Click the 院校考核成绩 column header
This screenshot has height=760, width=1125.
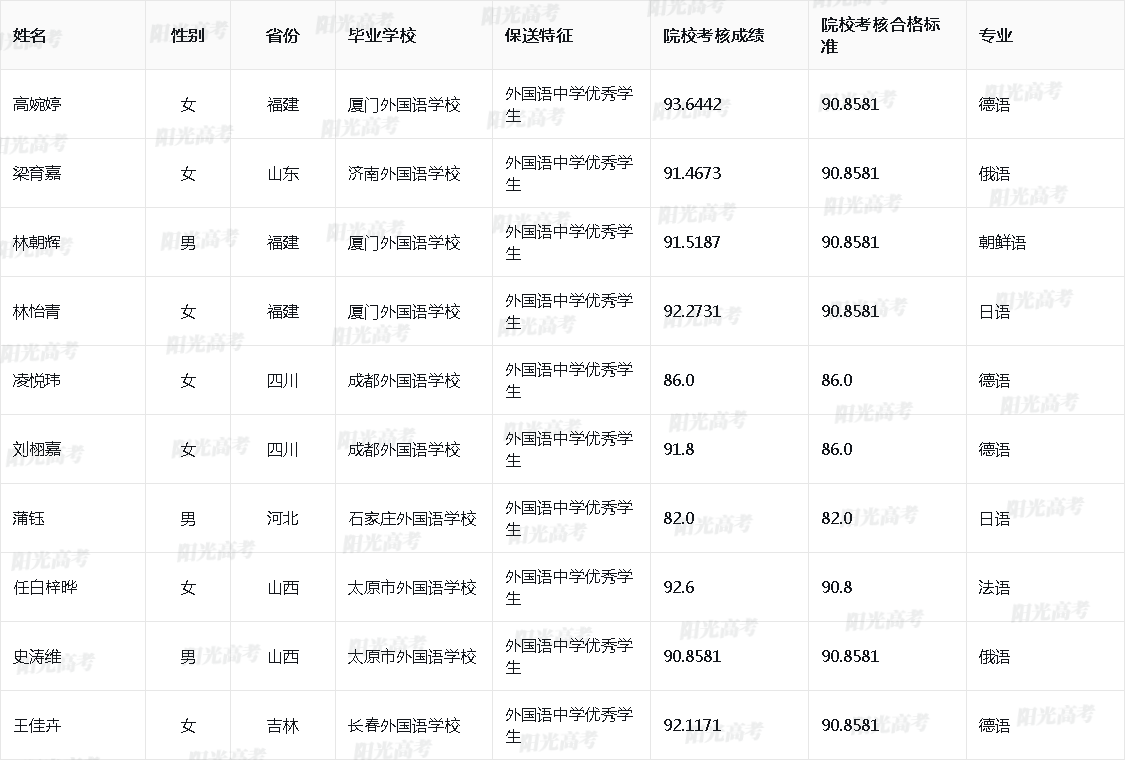pos(714,35)
